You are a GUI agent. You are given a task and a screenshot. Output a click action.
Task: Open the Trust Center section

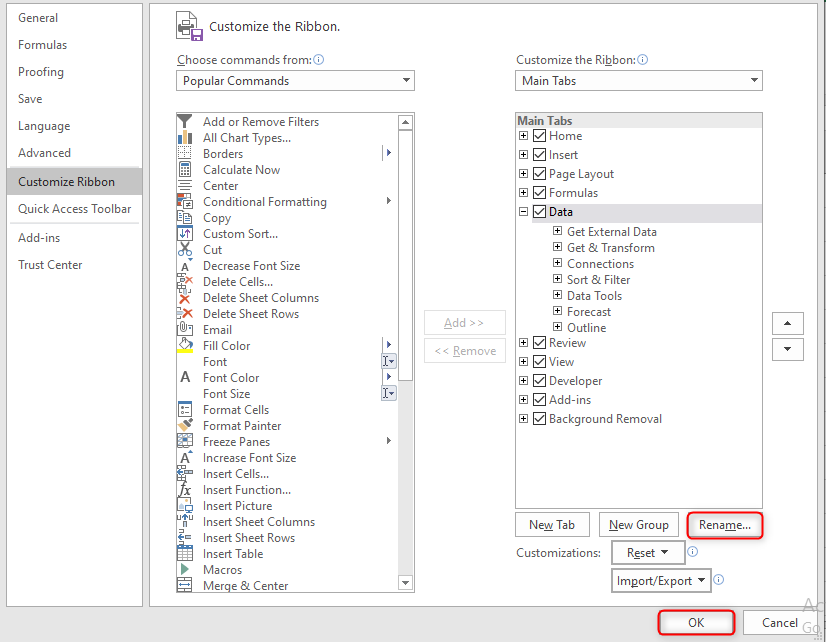point(50,264)
